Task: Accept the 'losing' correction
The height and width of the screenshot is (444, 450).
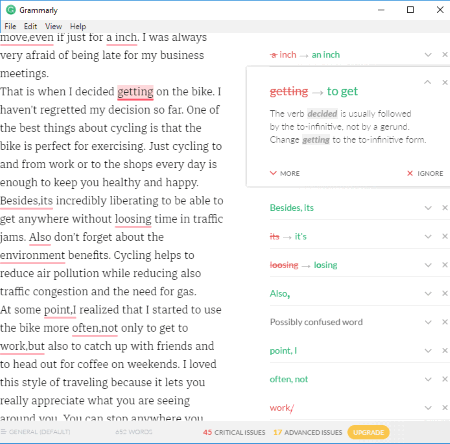Action: pos(325,265)
